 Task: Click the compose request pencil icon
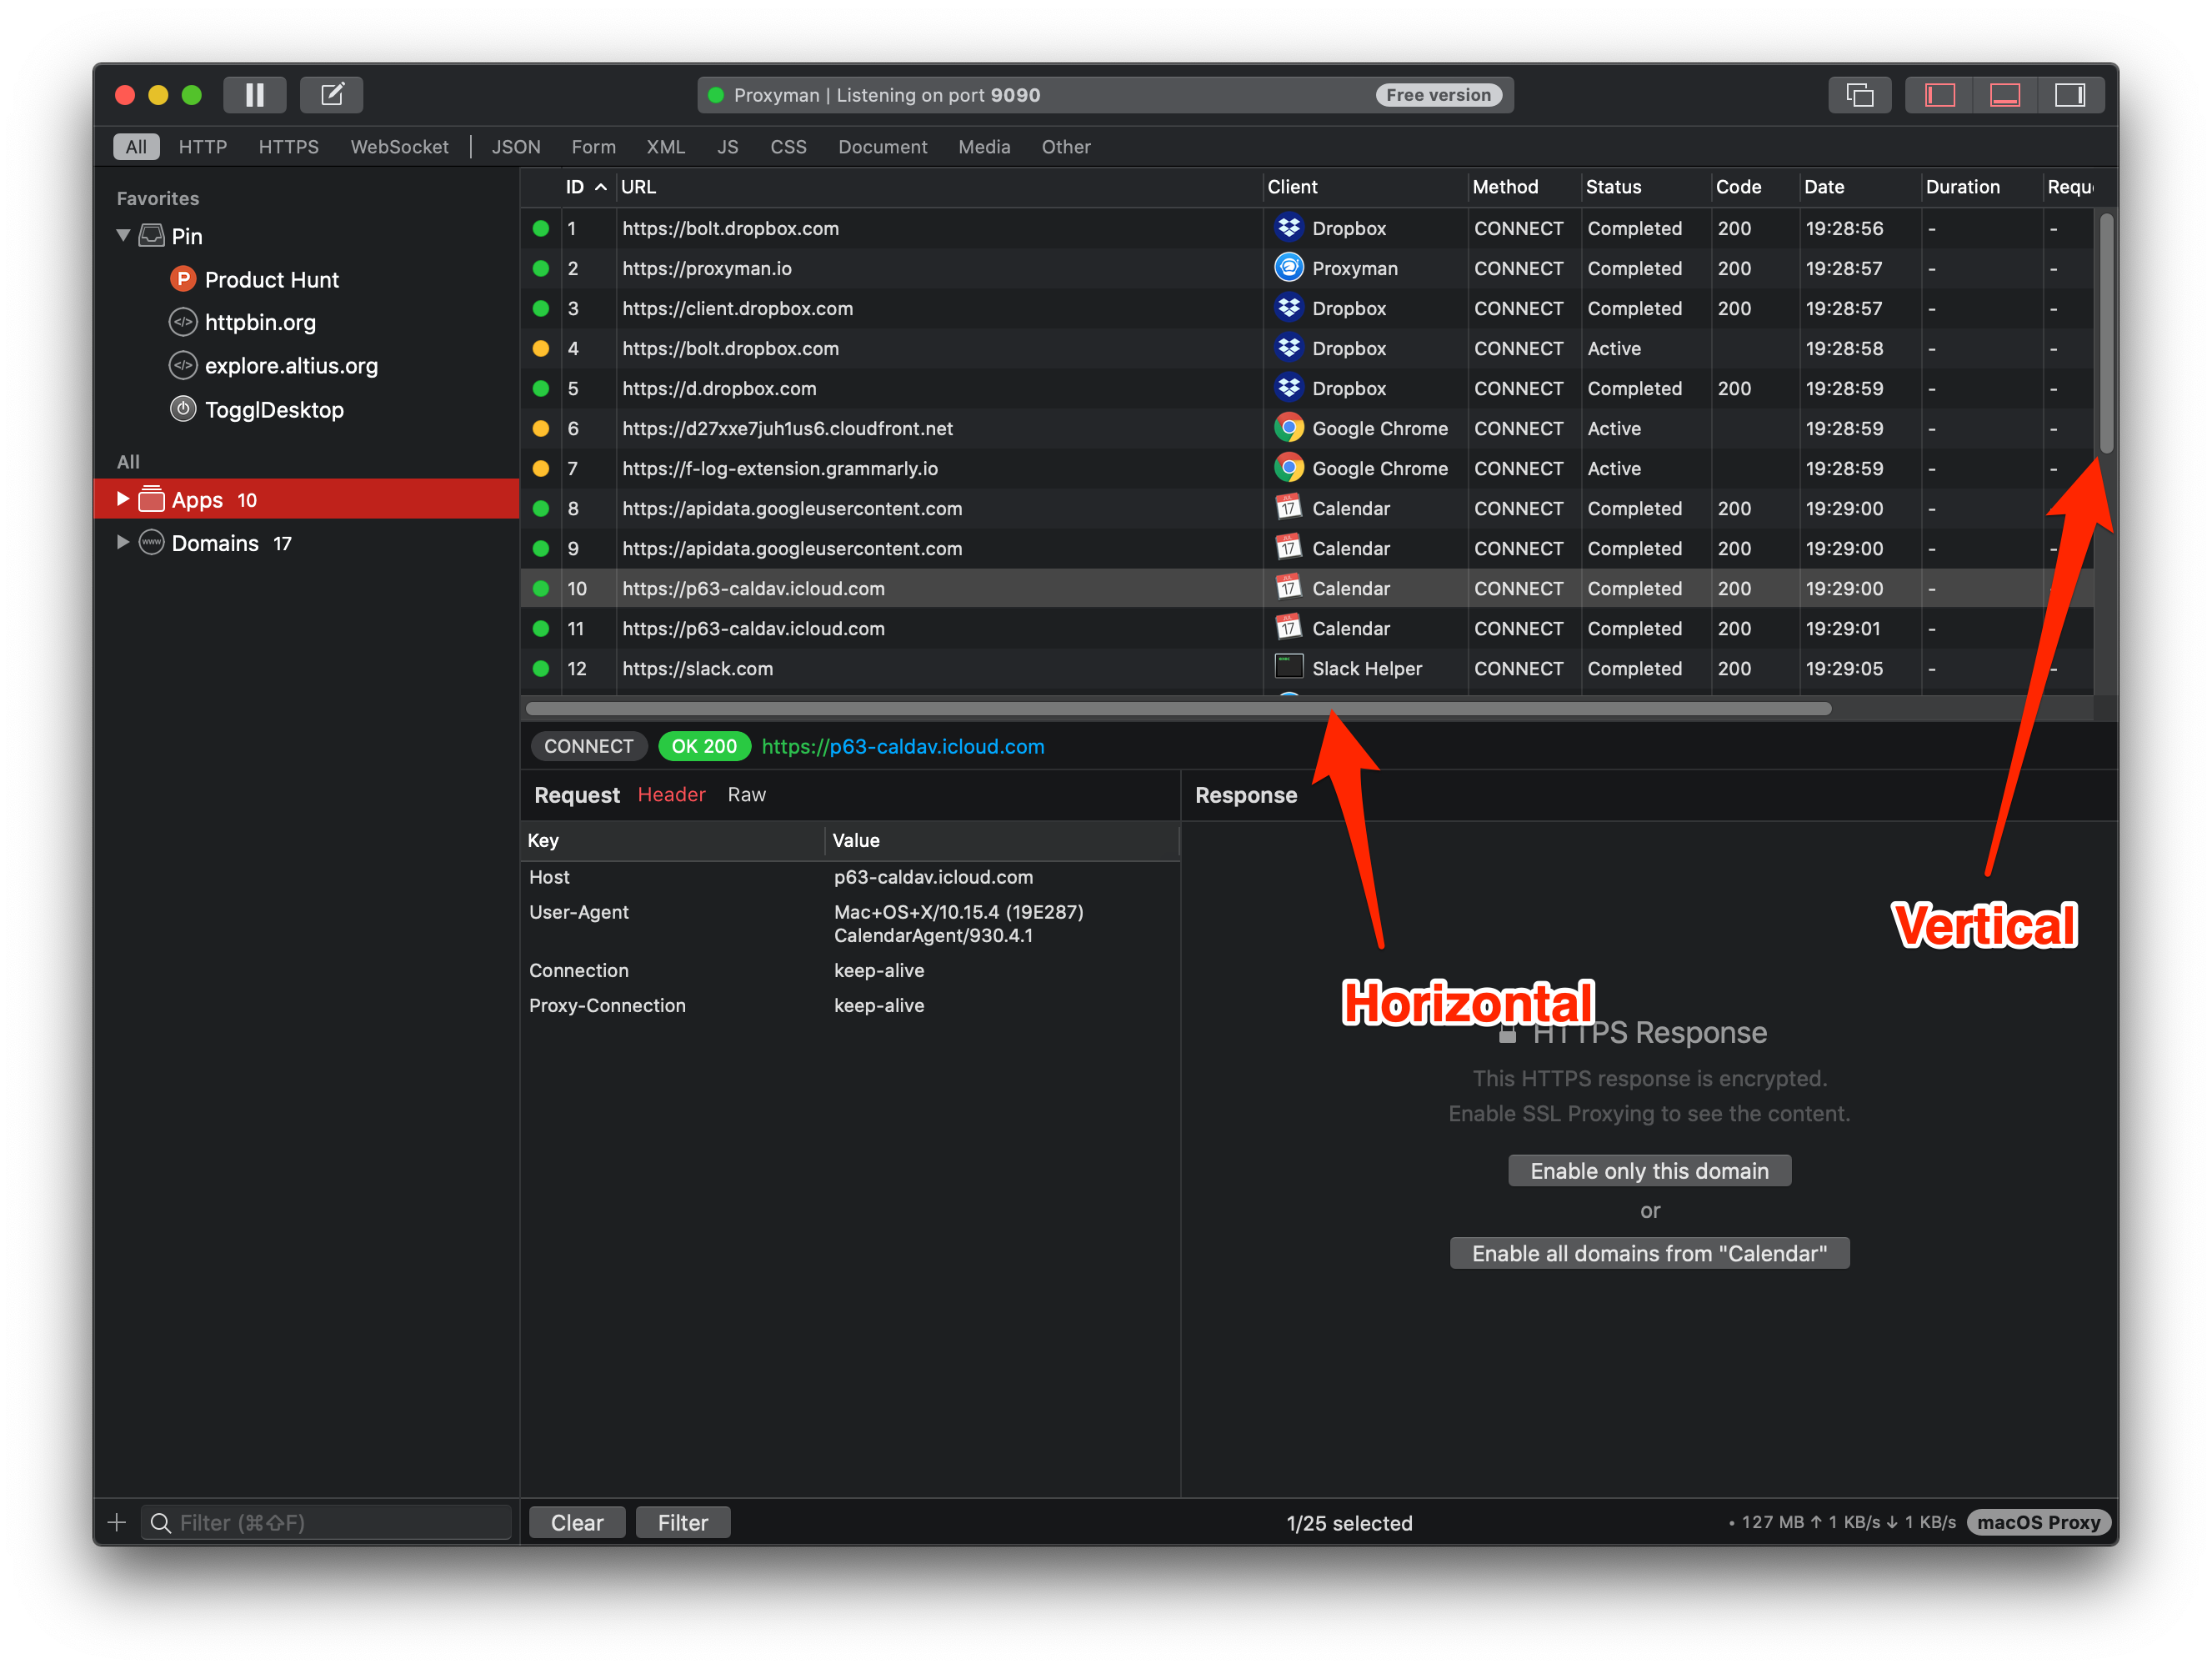tap(331, 95)
